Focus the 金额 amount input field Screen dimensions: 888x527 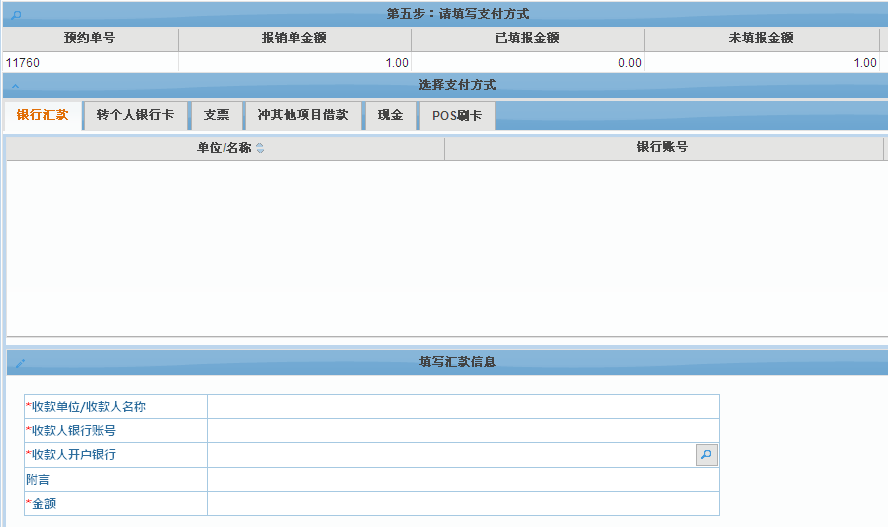(462, 504)
